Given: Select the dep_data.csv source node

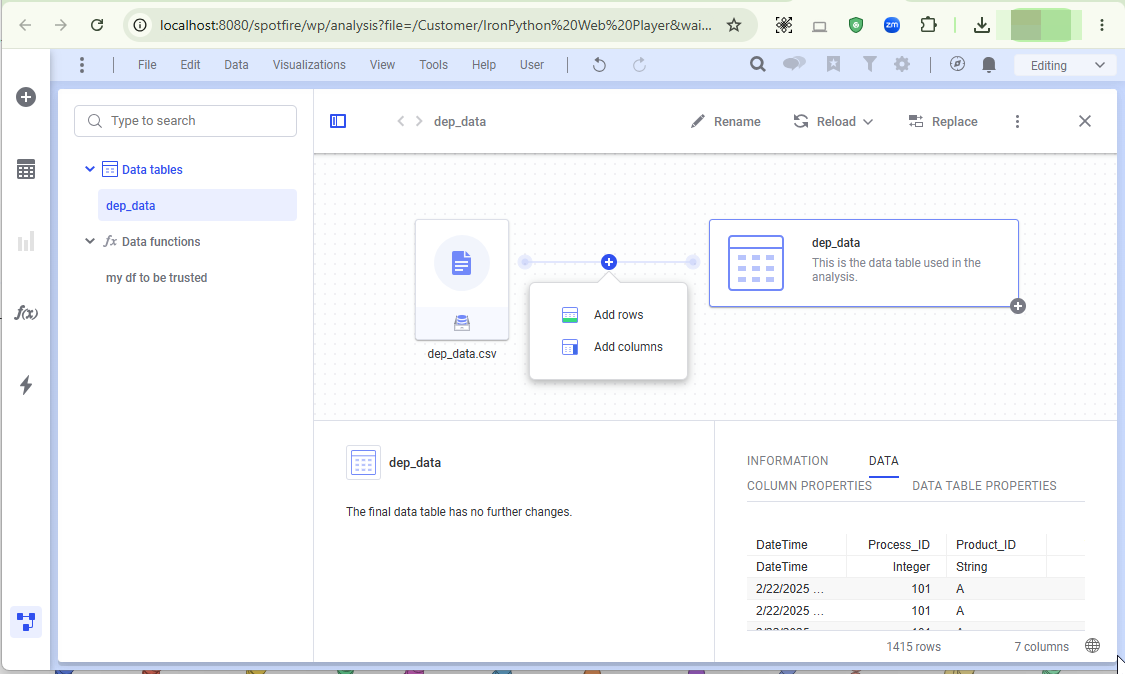Looking at the screenshot, I should point(462,279).
